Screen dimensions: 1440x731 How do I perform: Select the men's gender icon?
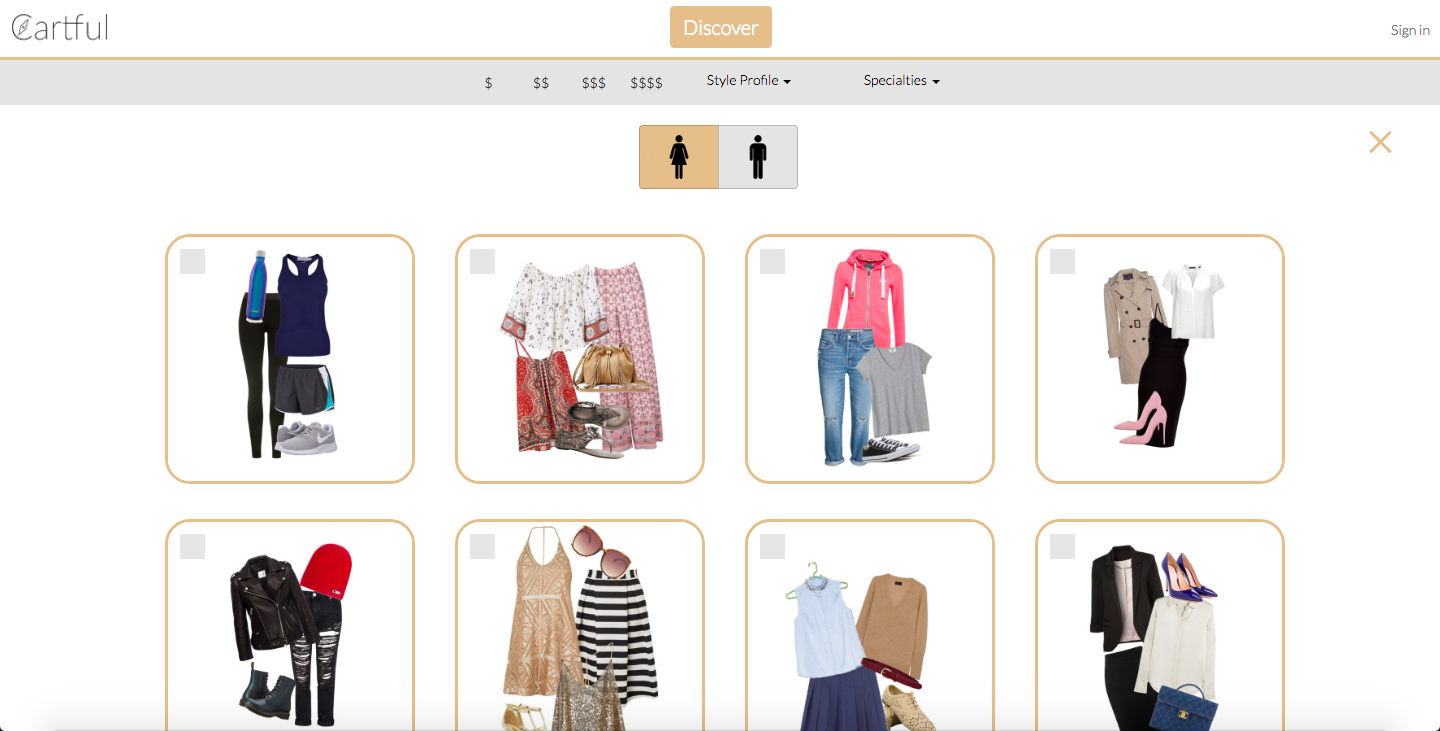pos(757,156)
